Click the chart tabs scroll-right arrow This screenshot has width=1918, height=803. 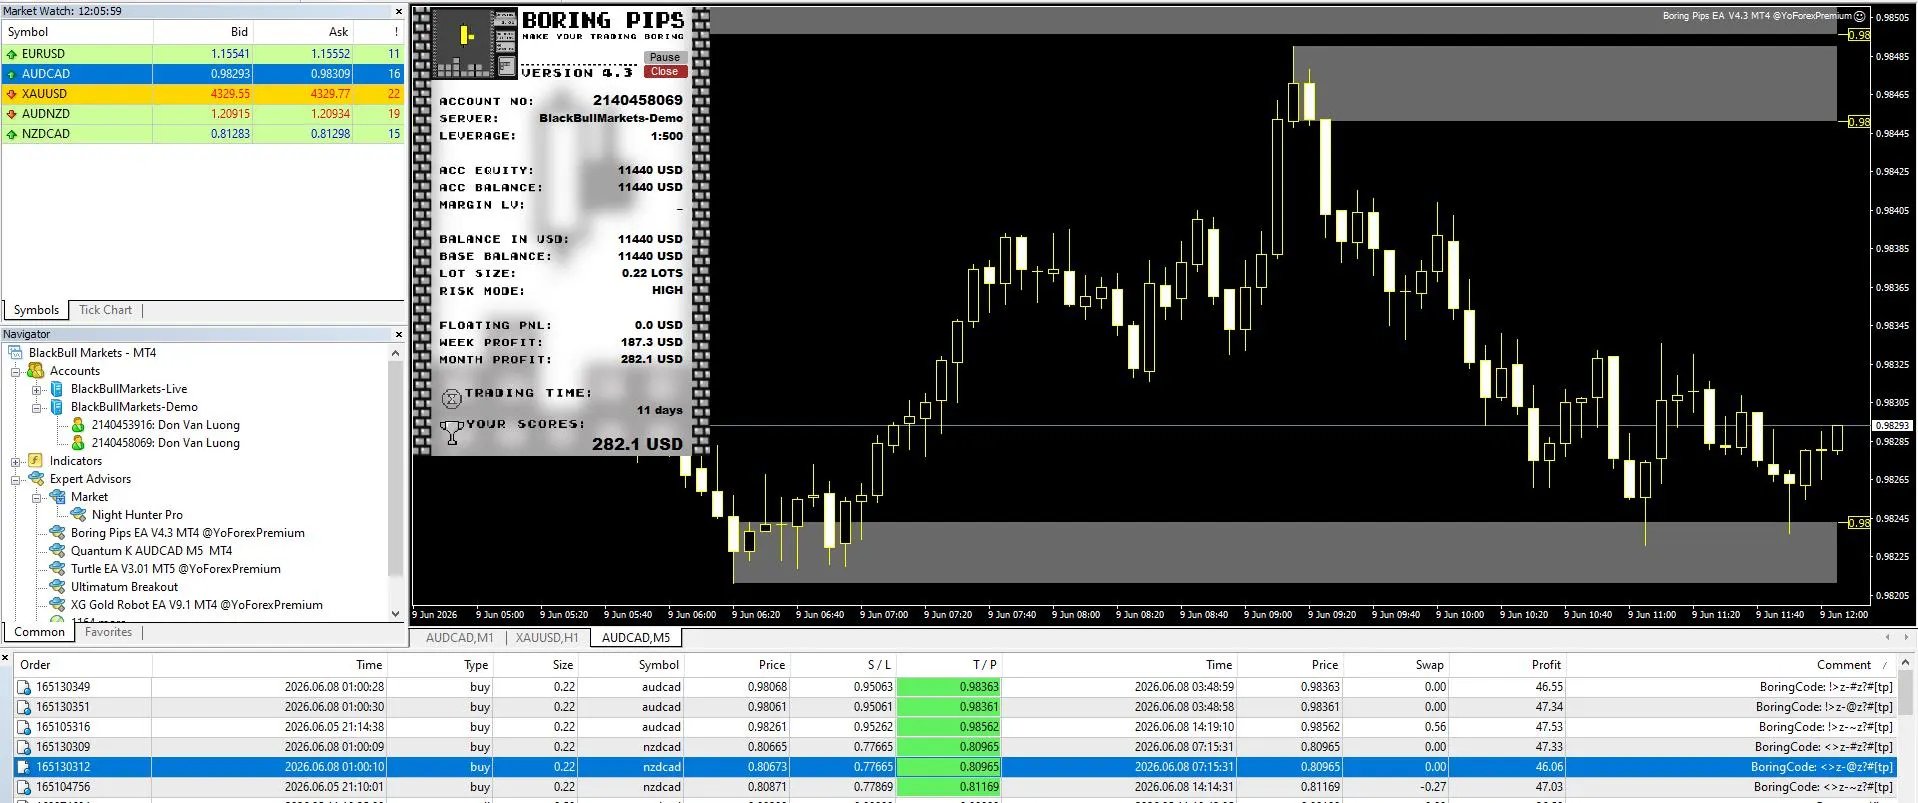[1906, 637]
